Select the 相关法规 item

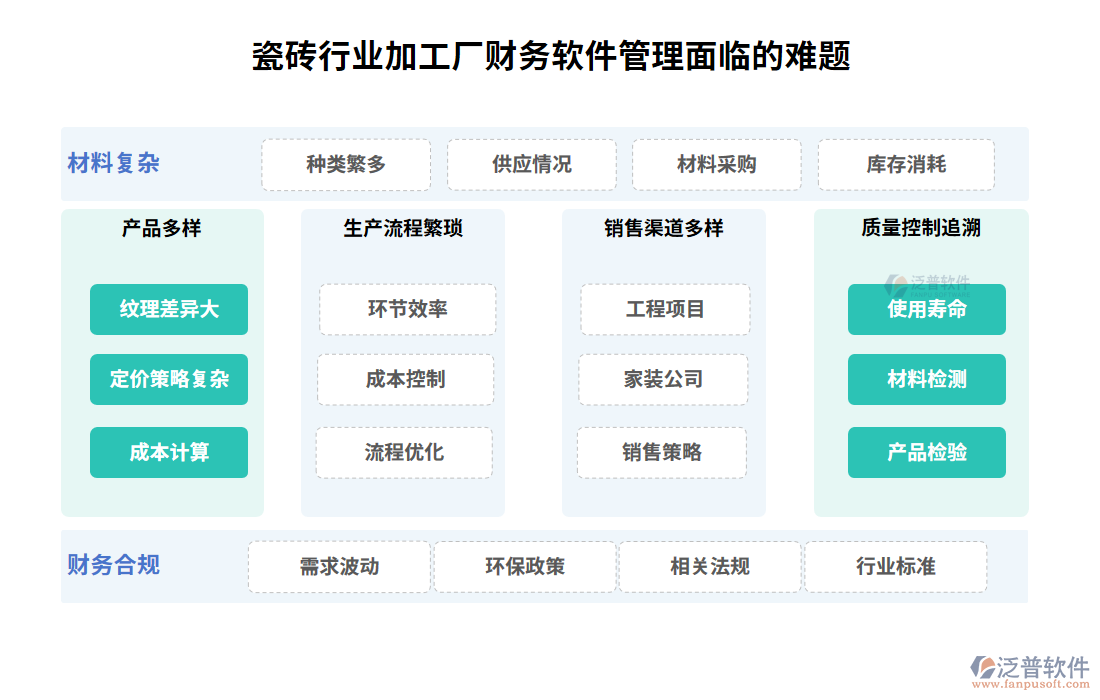pos(710,567)
